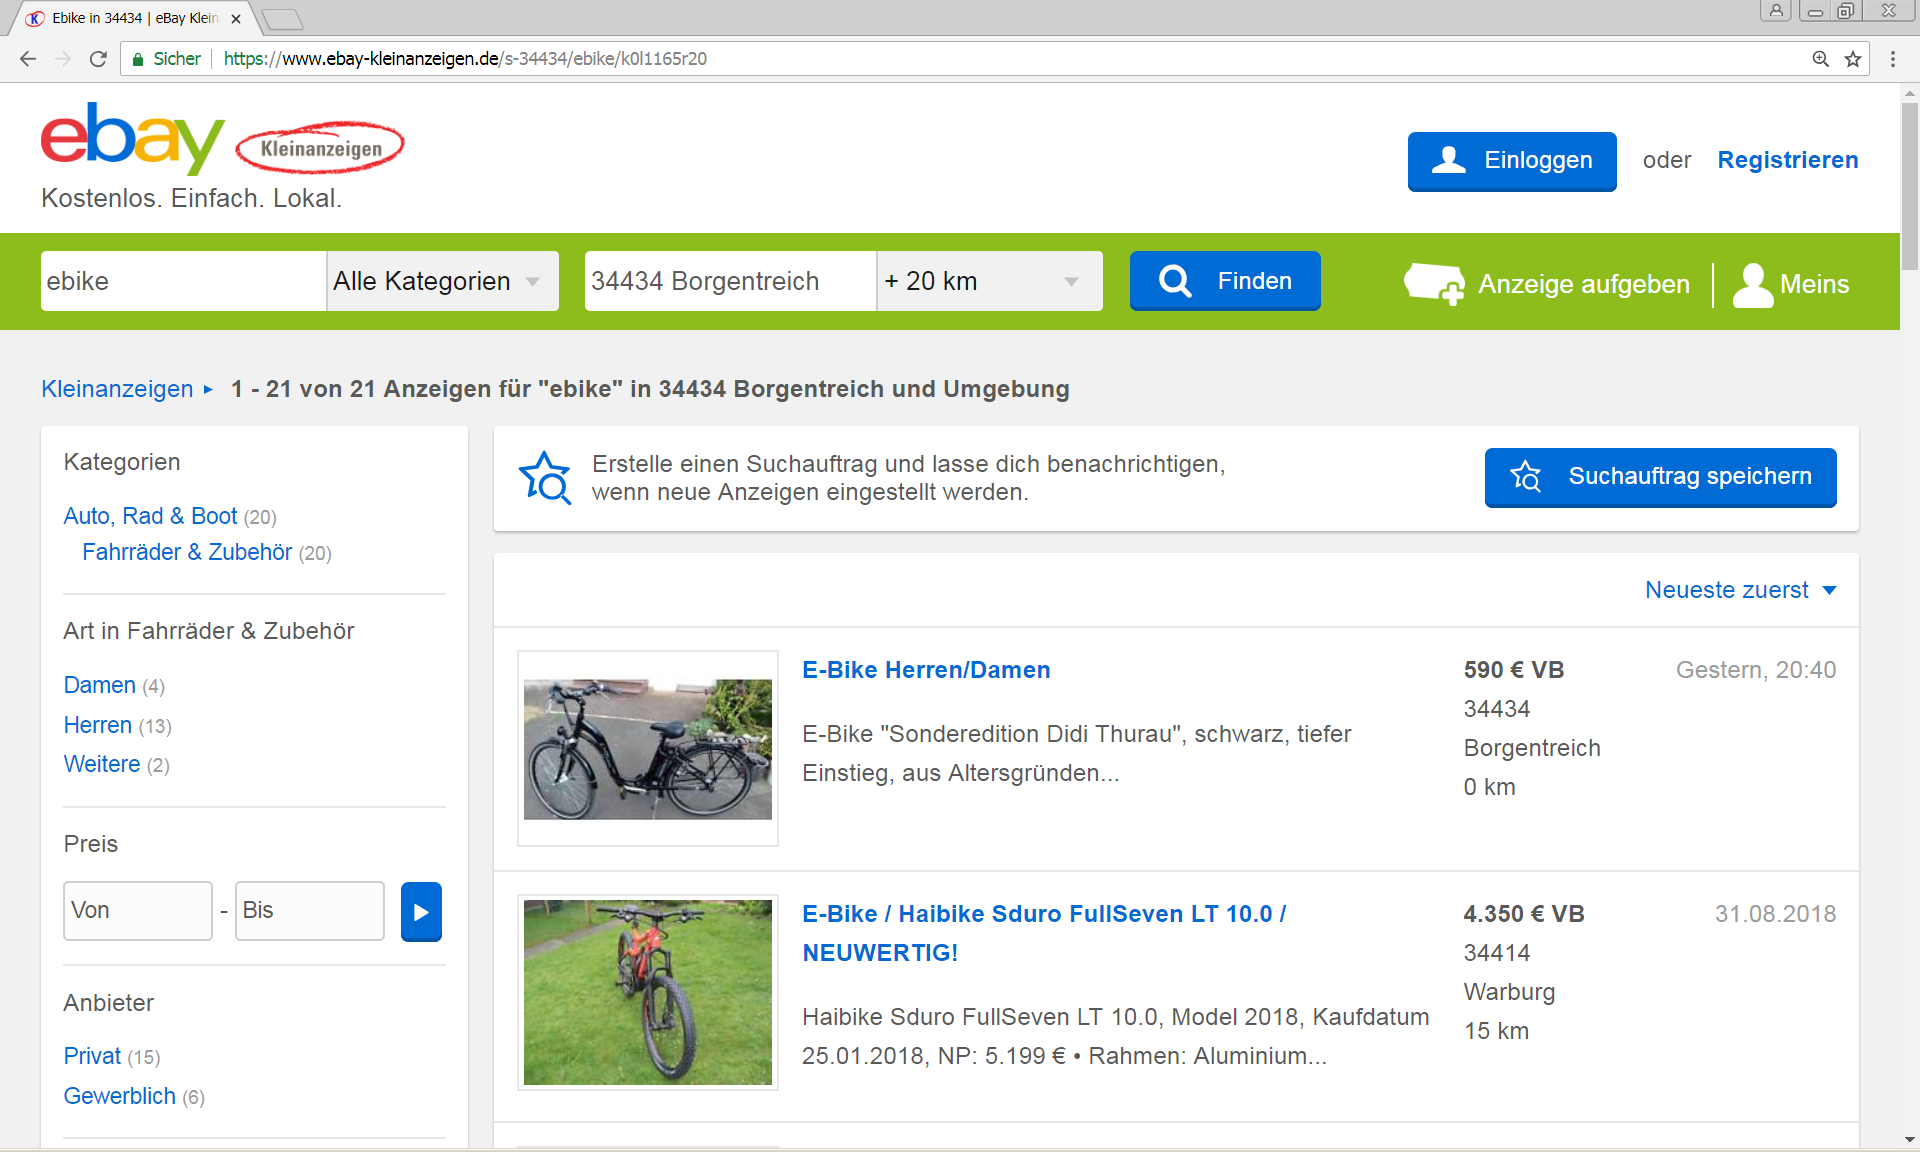Open the + 20 km radius dropdown

988,281
